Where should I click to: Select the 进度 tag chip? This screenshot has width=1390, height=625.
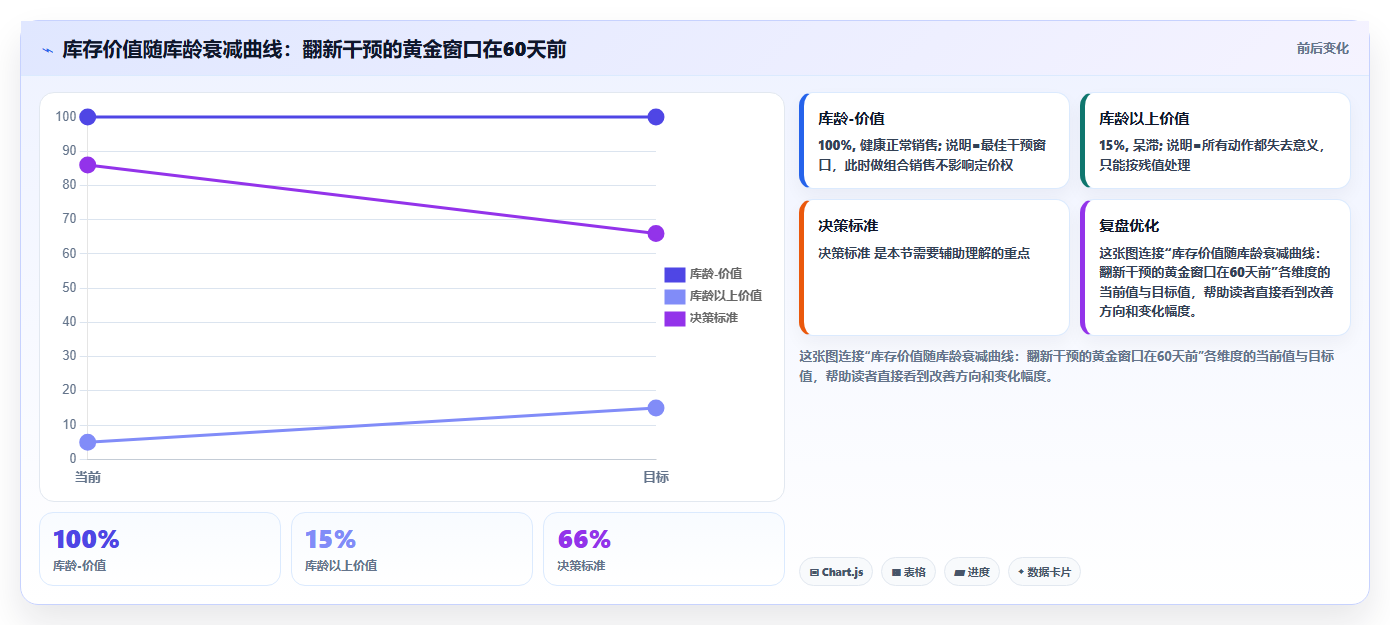[x=972, y=572]
